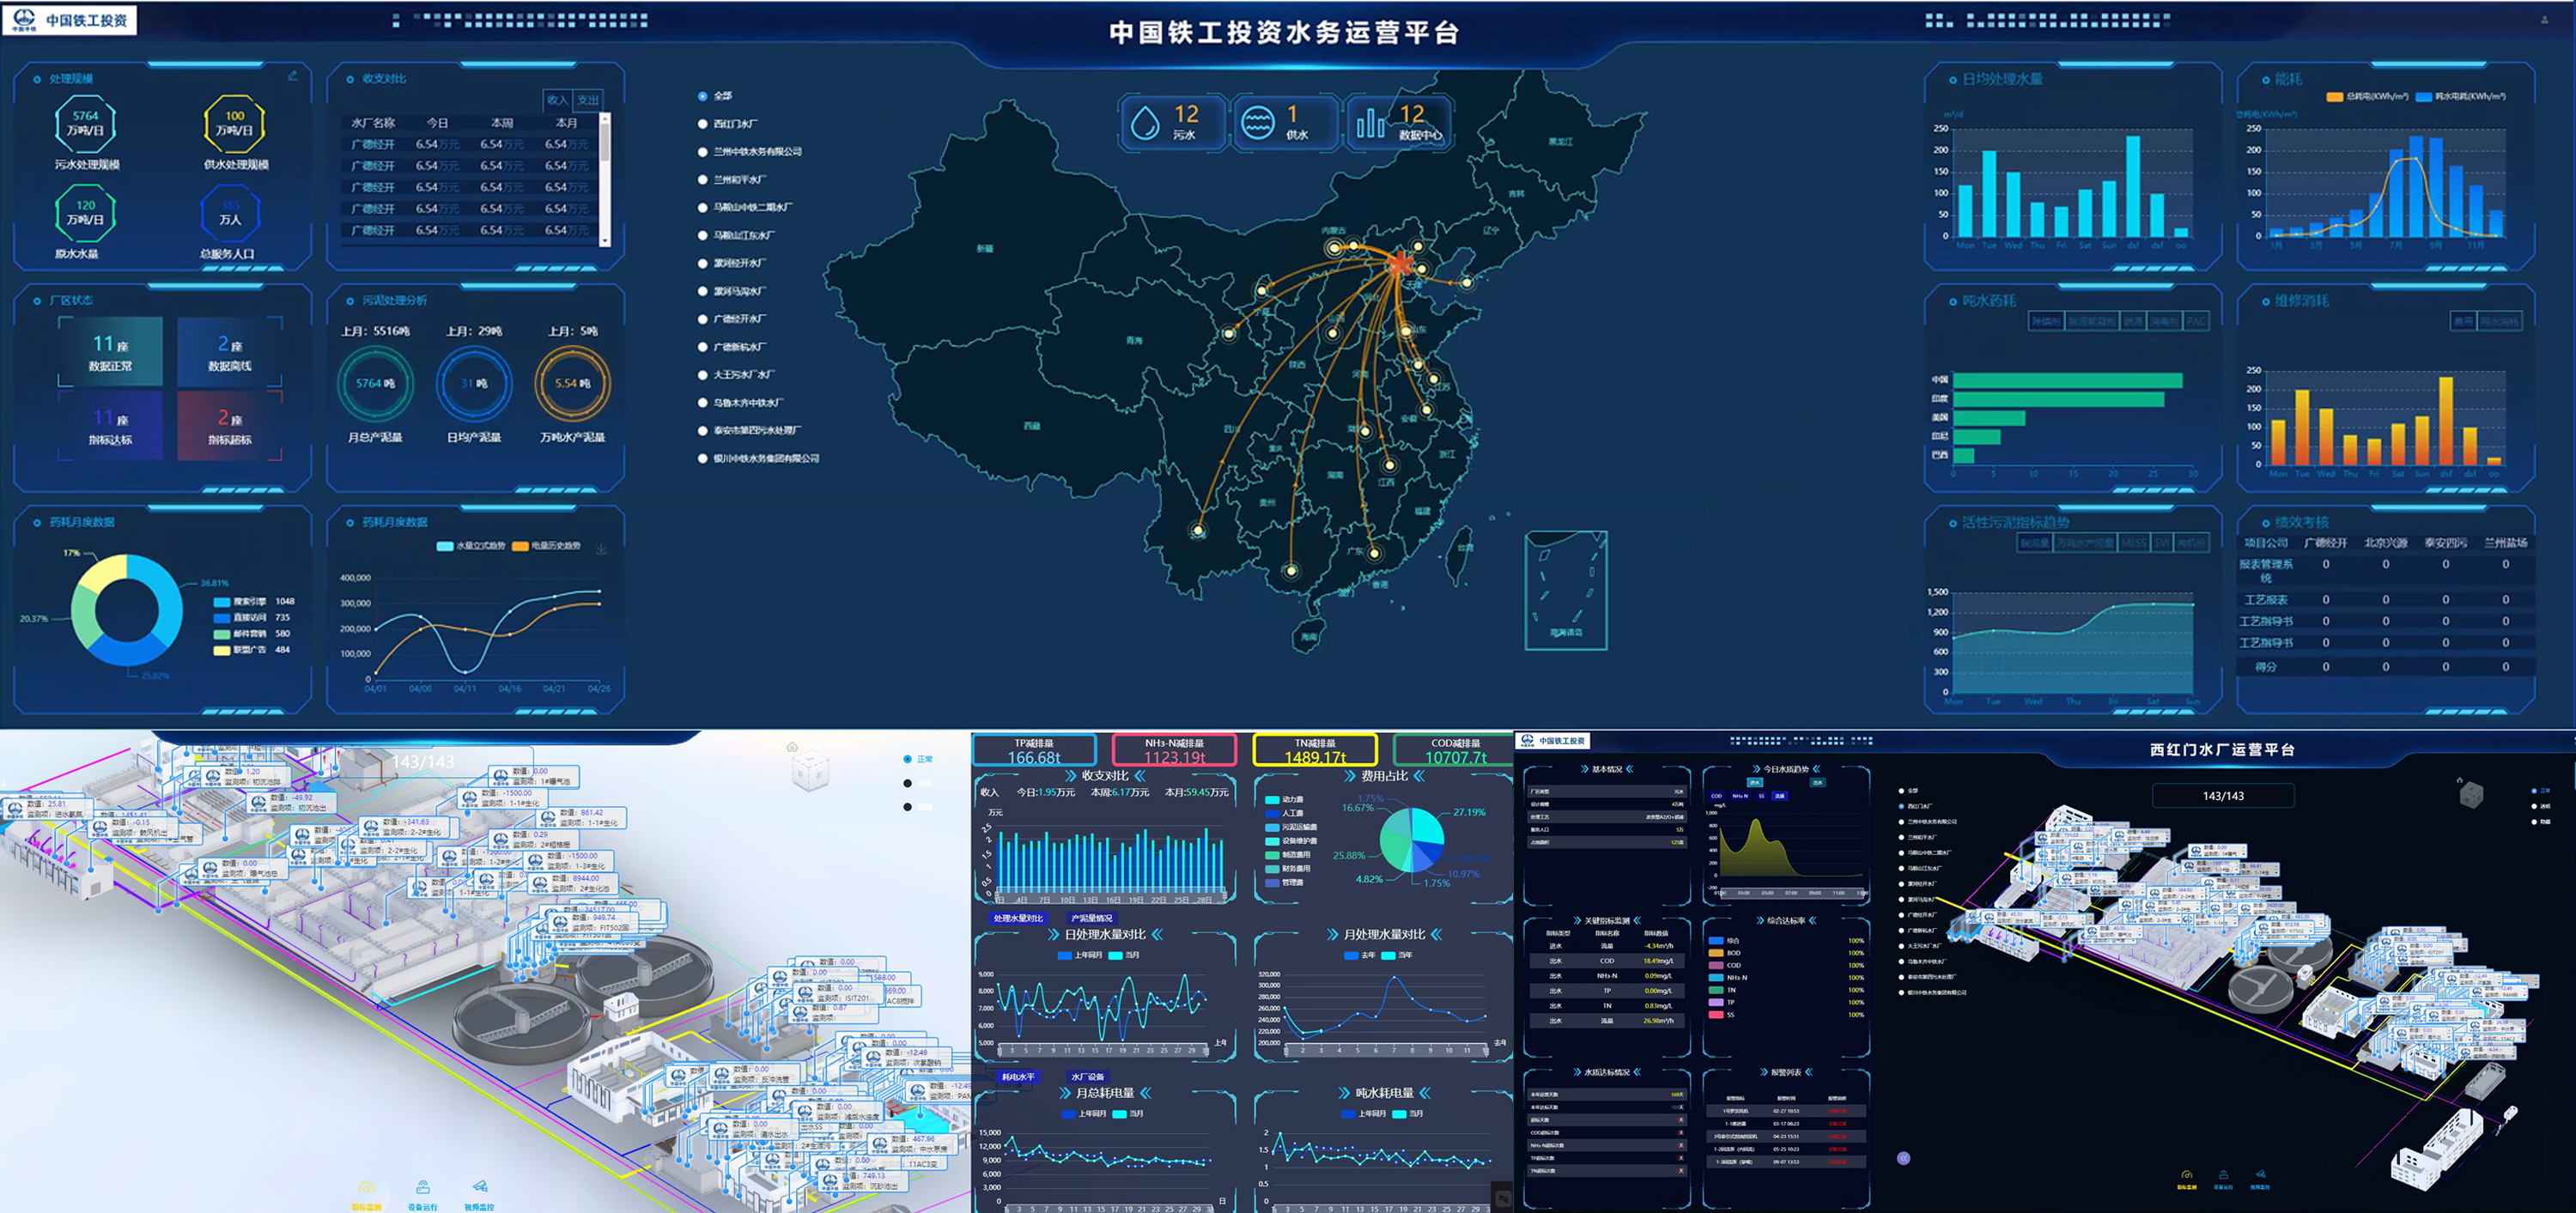Image resolution: width=2576 pixels, height=1213 pixels.
Task: Click the 月总产泥量 5764吨 ring gauge
Action: click(x=375, y=383)
